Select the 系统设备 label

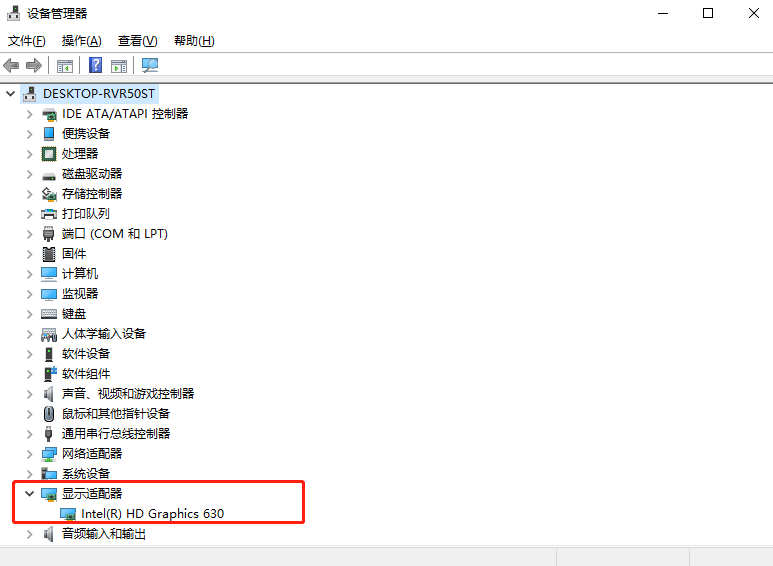point(86,474)
